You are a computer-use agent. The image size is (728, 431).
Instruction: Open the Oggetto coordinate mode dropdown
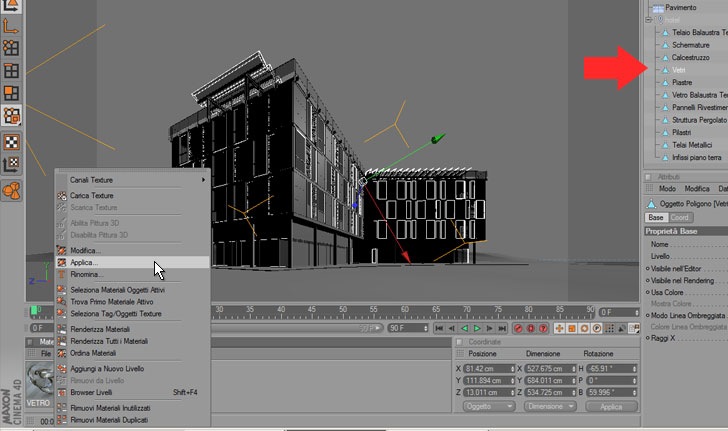489,406
